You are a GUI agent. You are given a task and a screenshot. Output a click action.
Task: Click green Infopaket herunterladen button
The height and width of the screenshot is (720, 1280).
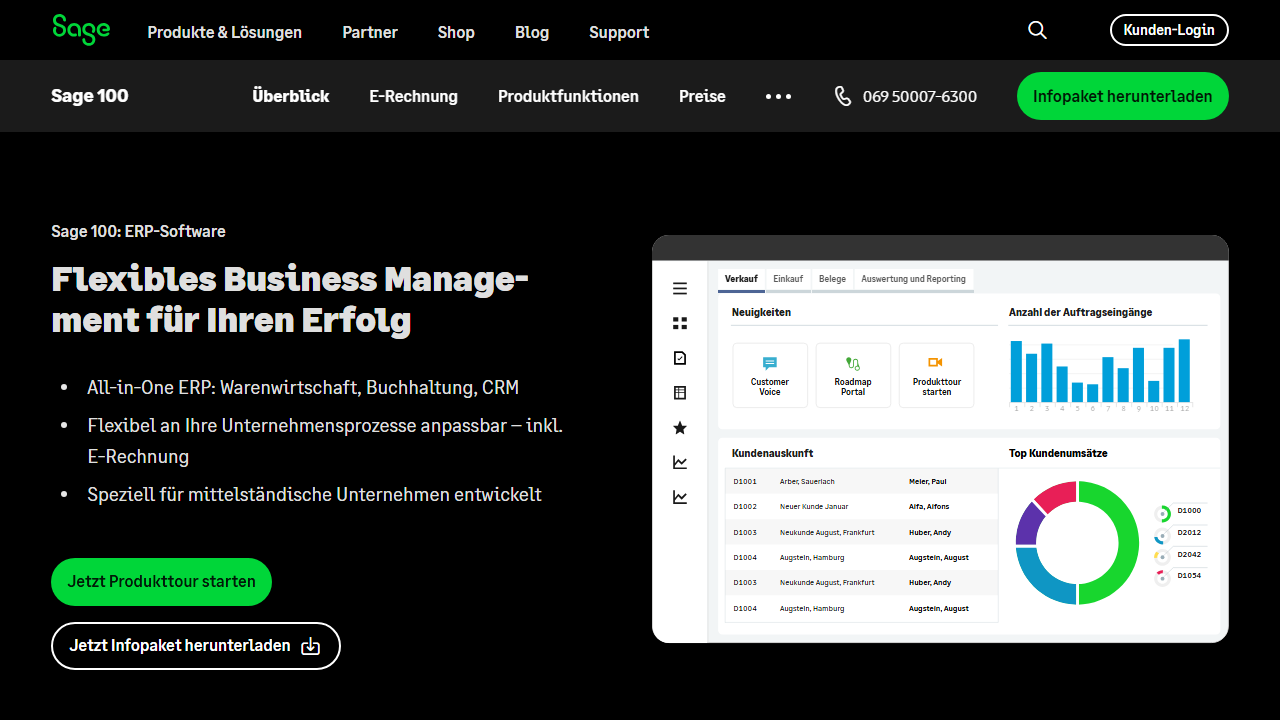[1123, 96]
